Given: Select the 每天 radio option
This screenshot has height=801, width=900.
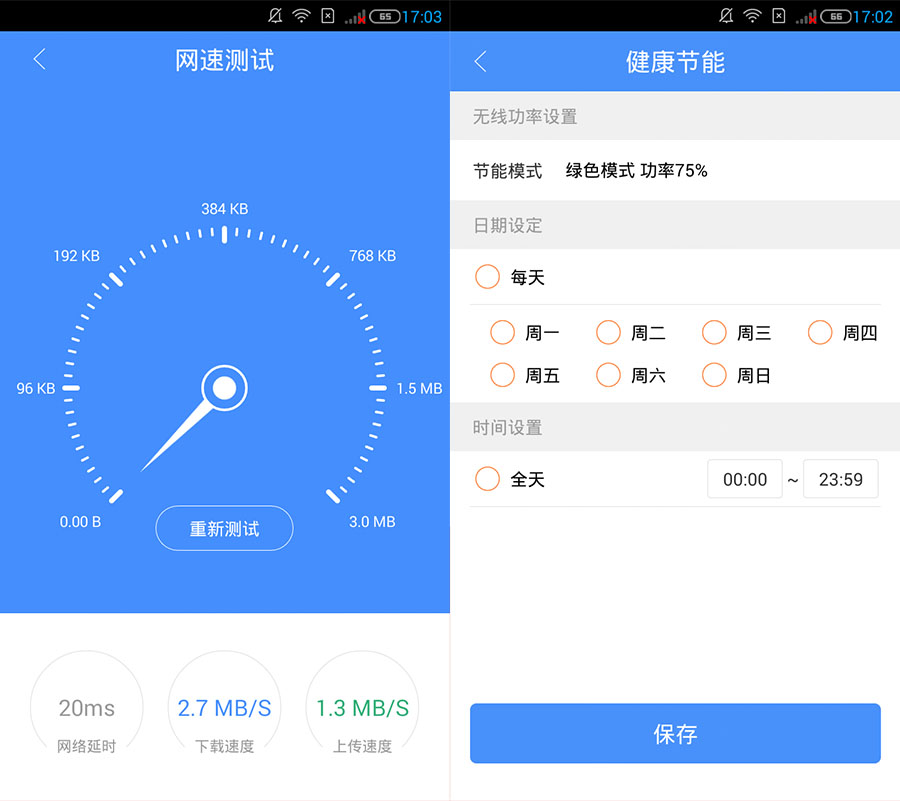Looking at the screenshot, I should tap(488, 277).
